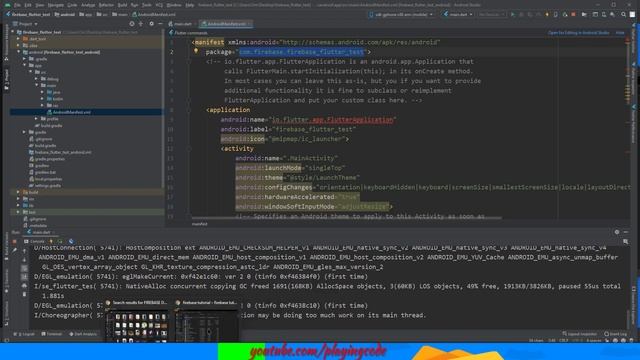Click the green Run button
640x360 pixels.
coord(513,14)
